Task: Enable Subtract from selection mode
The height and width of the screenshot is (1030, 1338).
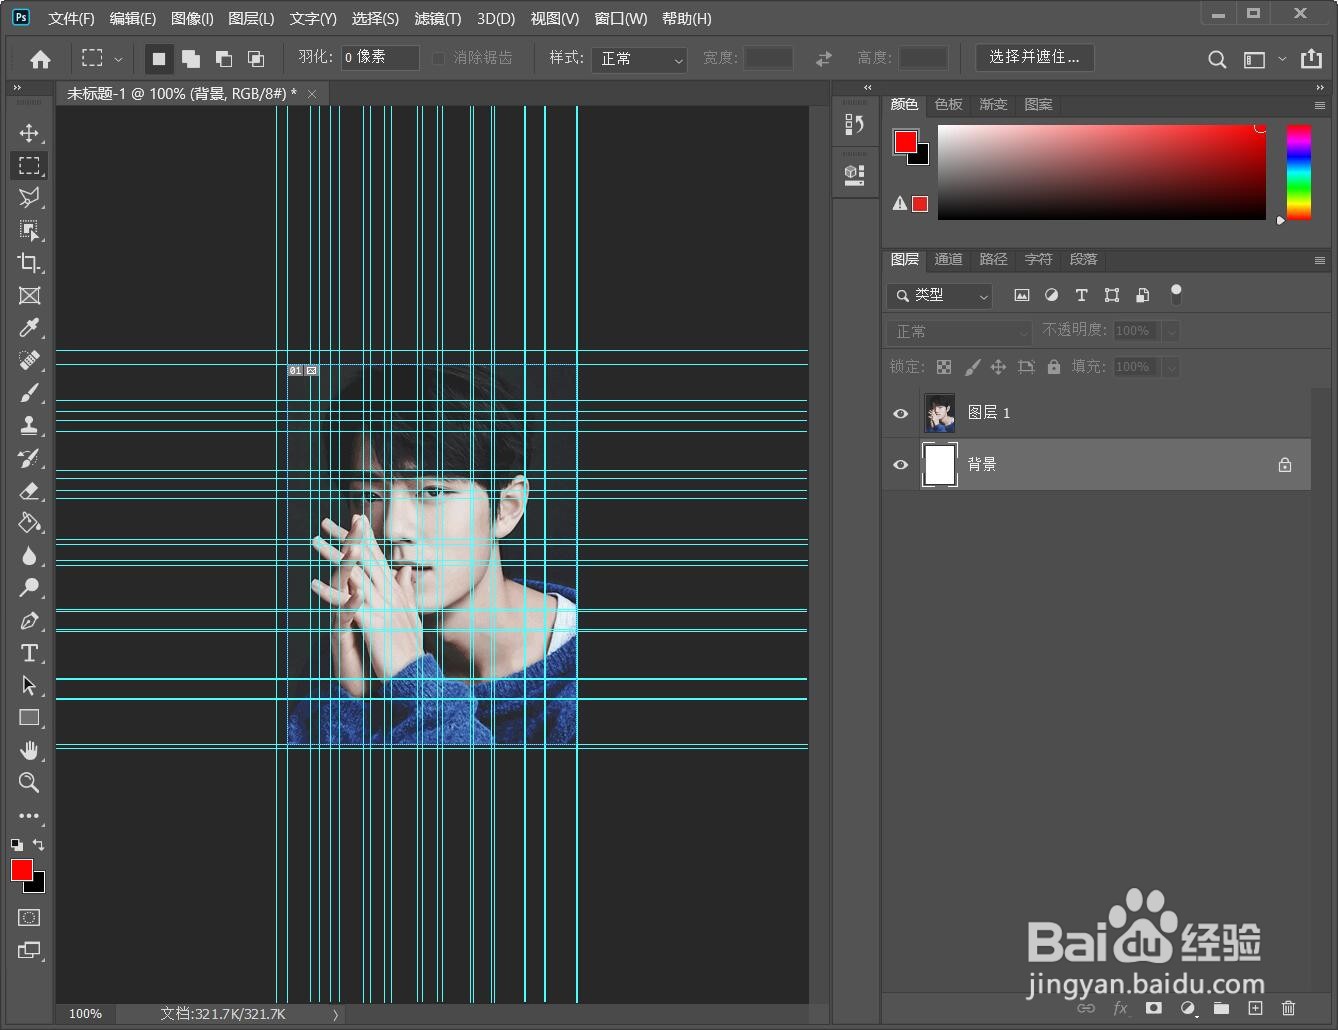Action: pyautogui.click(x=224, y=59)
